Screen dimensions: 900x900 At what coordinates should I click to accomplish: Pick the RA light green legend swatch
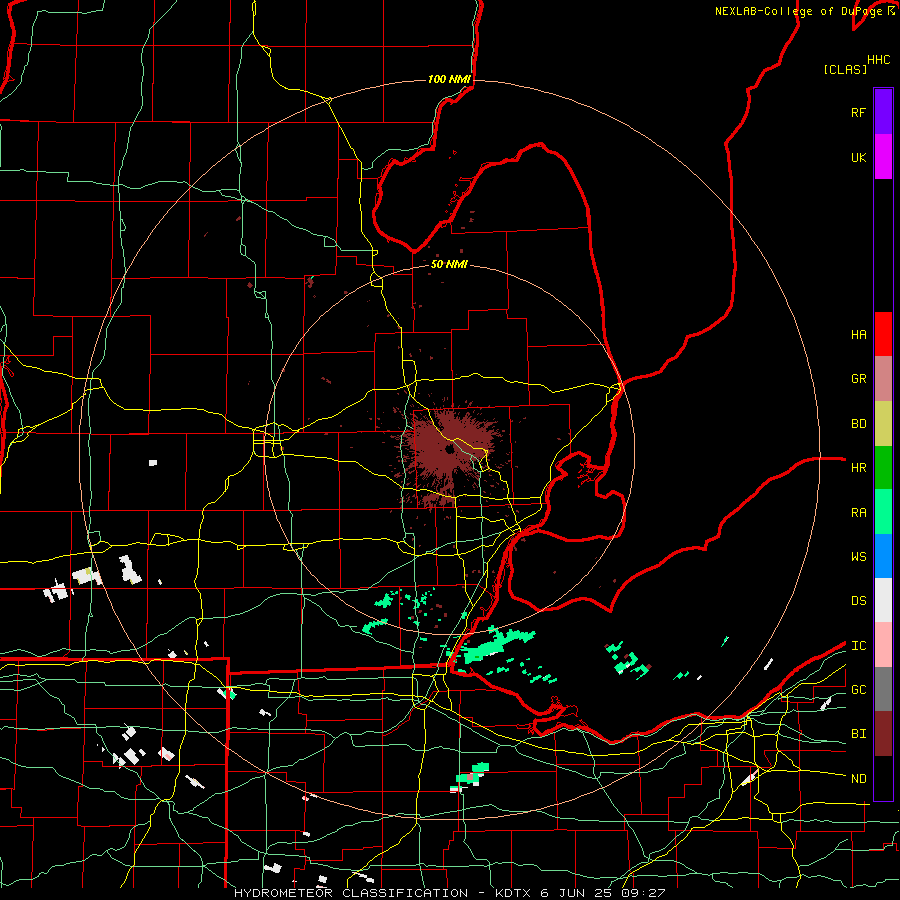[883, 512]
